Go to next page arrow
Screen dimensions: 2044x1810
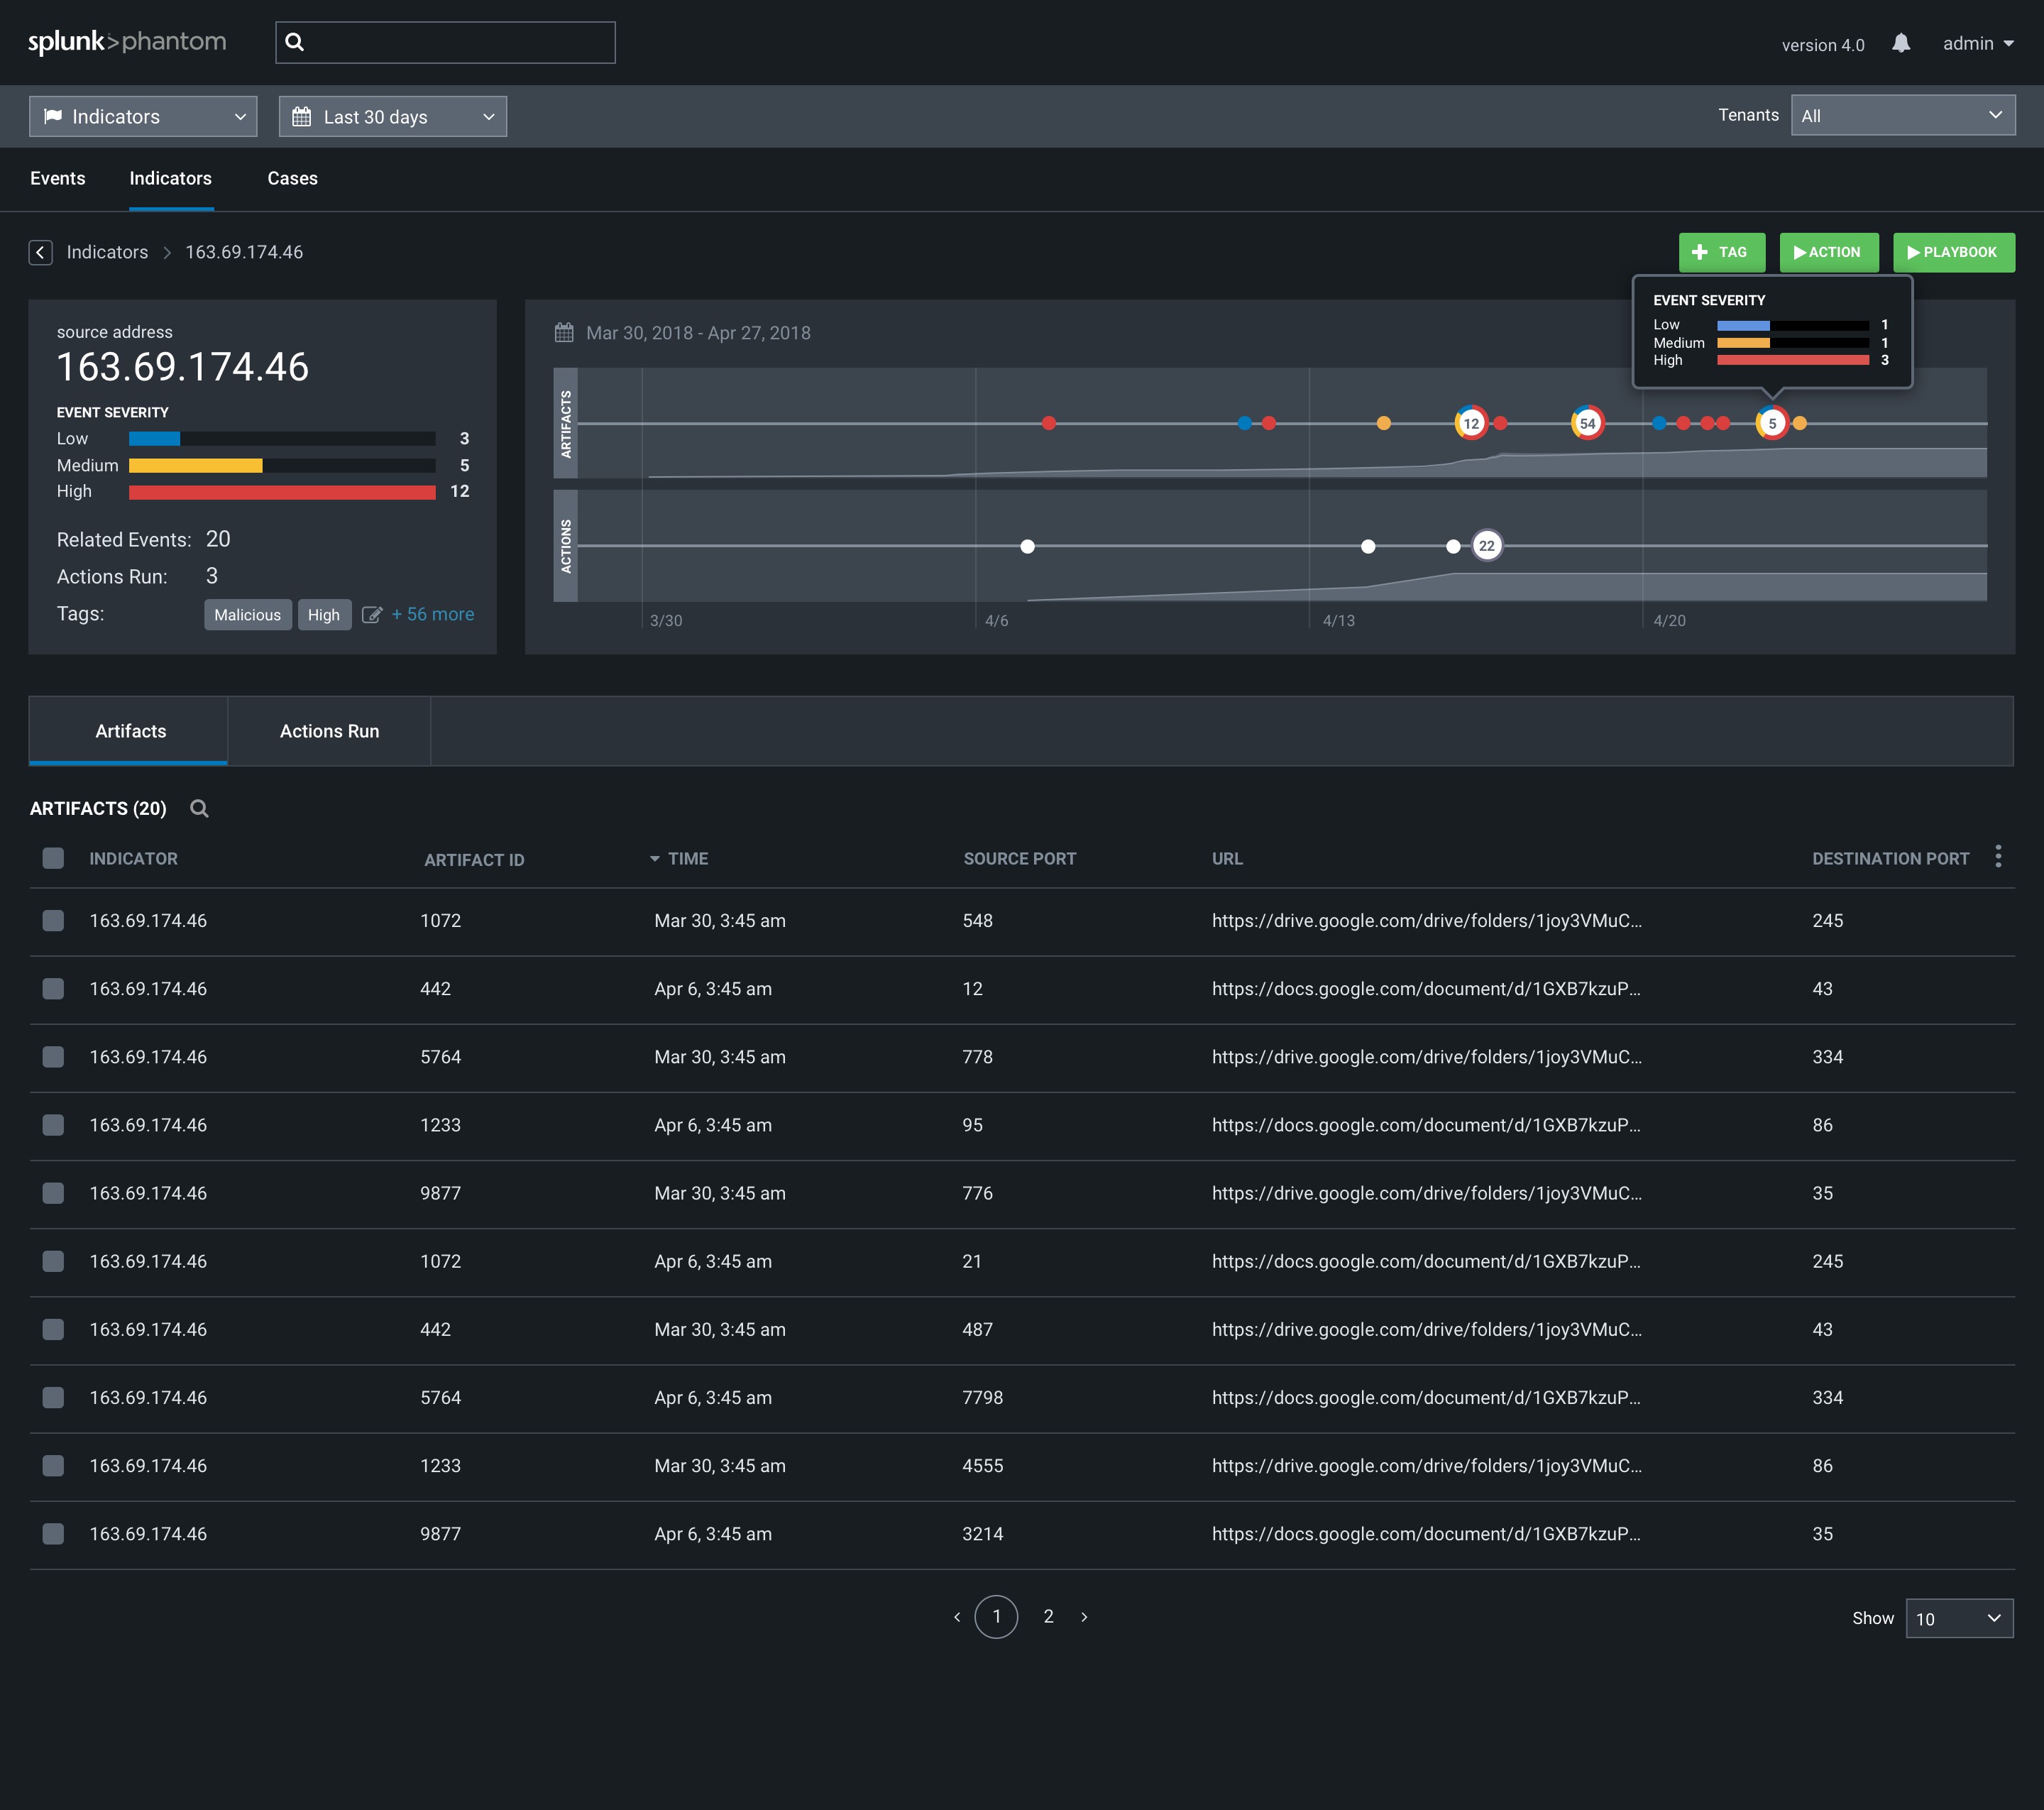tap(1084, 1617)
